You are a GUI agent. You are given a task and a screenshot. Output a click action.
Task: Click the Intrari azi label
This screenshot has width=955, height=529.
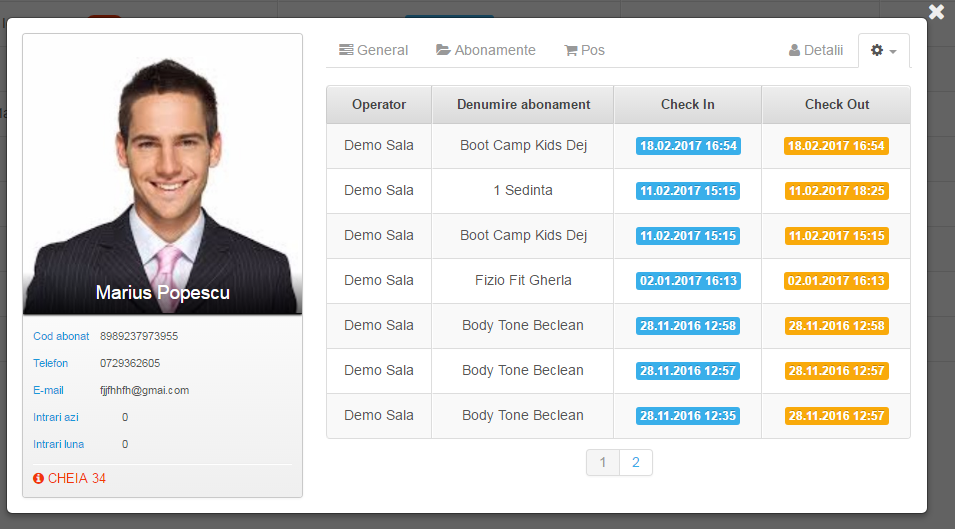(55, 418)
